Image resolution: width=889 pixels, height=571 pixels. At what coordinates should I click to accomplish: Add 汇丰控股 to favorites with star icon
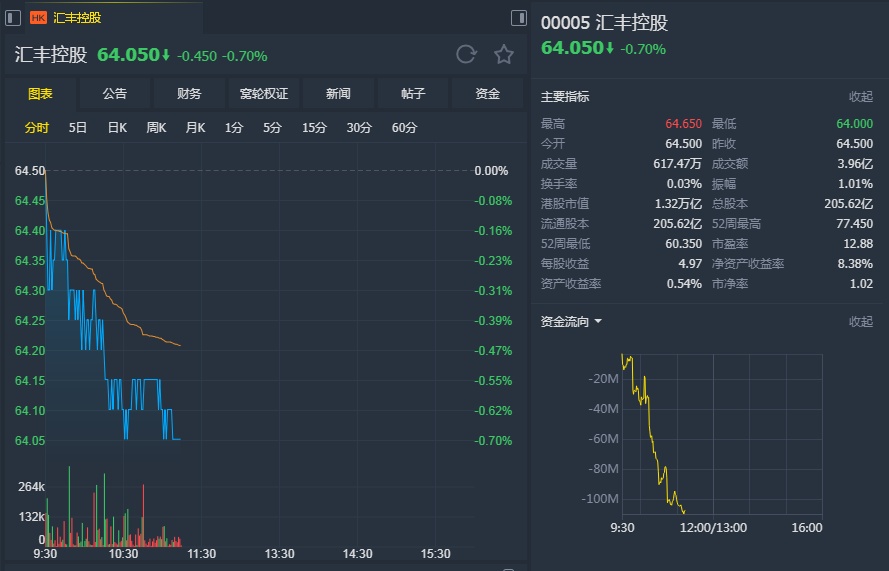pyautogui.click(x=503, y=54)
